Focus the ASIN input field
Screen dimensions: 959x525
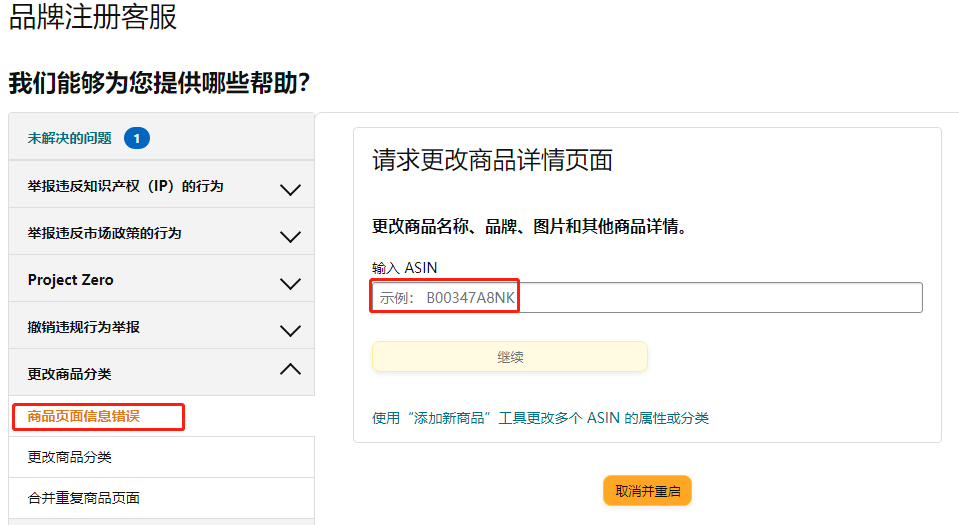[646, 298]
